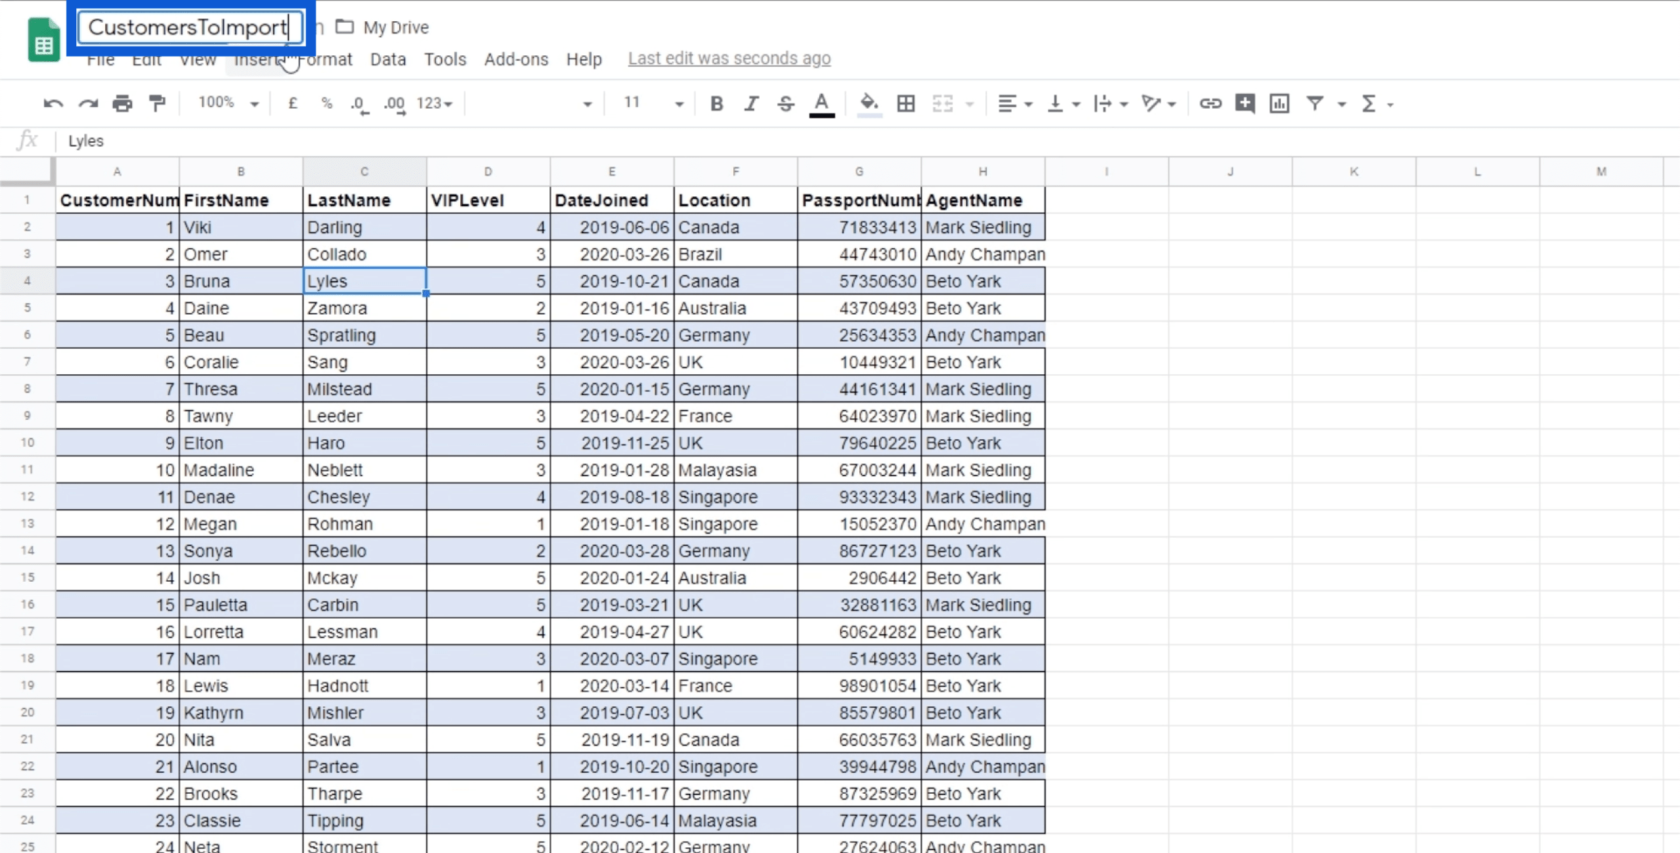The width and height of the screenshot is (1680, 853).
Task: Print the spreadsheet
Action: click(x=122, y=103)
